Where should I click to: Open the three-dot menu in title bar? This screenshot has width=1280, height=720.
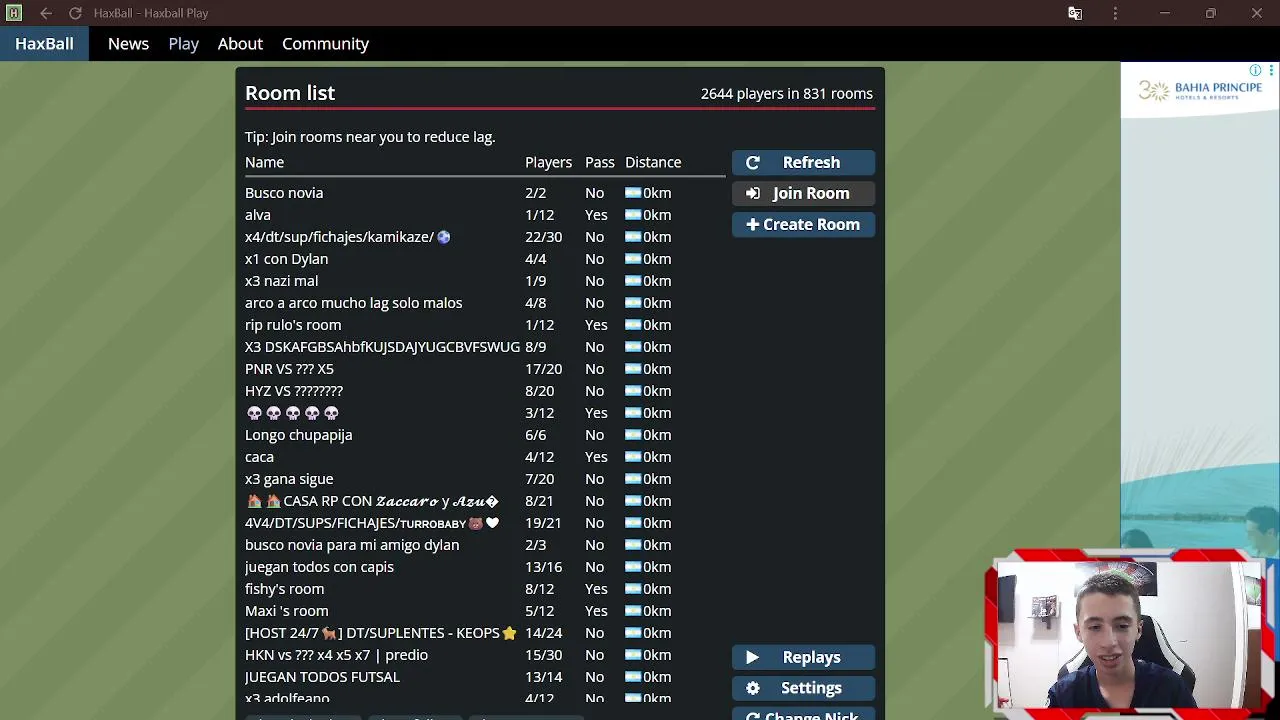point(1115,13)
